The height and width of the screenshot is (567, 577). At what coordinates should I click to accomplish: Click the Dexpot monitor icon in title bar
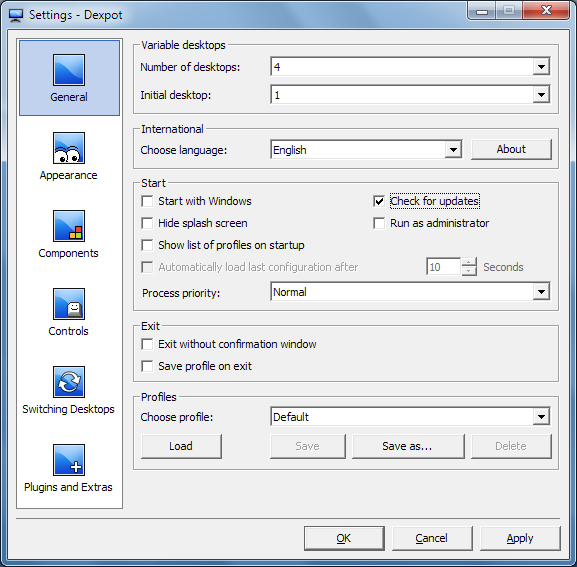[x=16, y=15]
